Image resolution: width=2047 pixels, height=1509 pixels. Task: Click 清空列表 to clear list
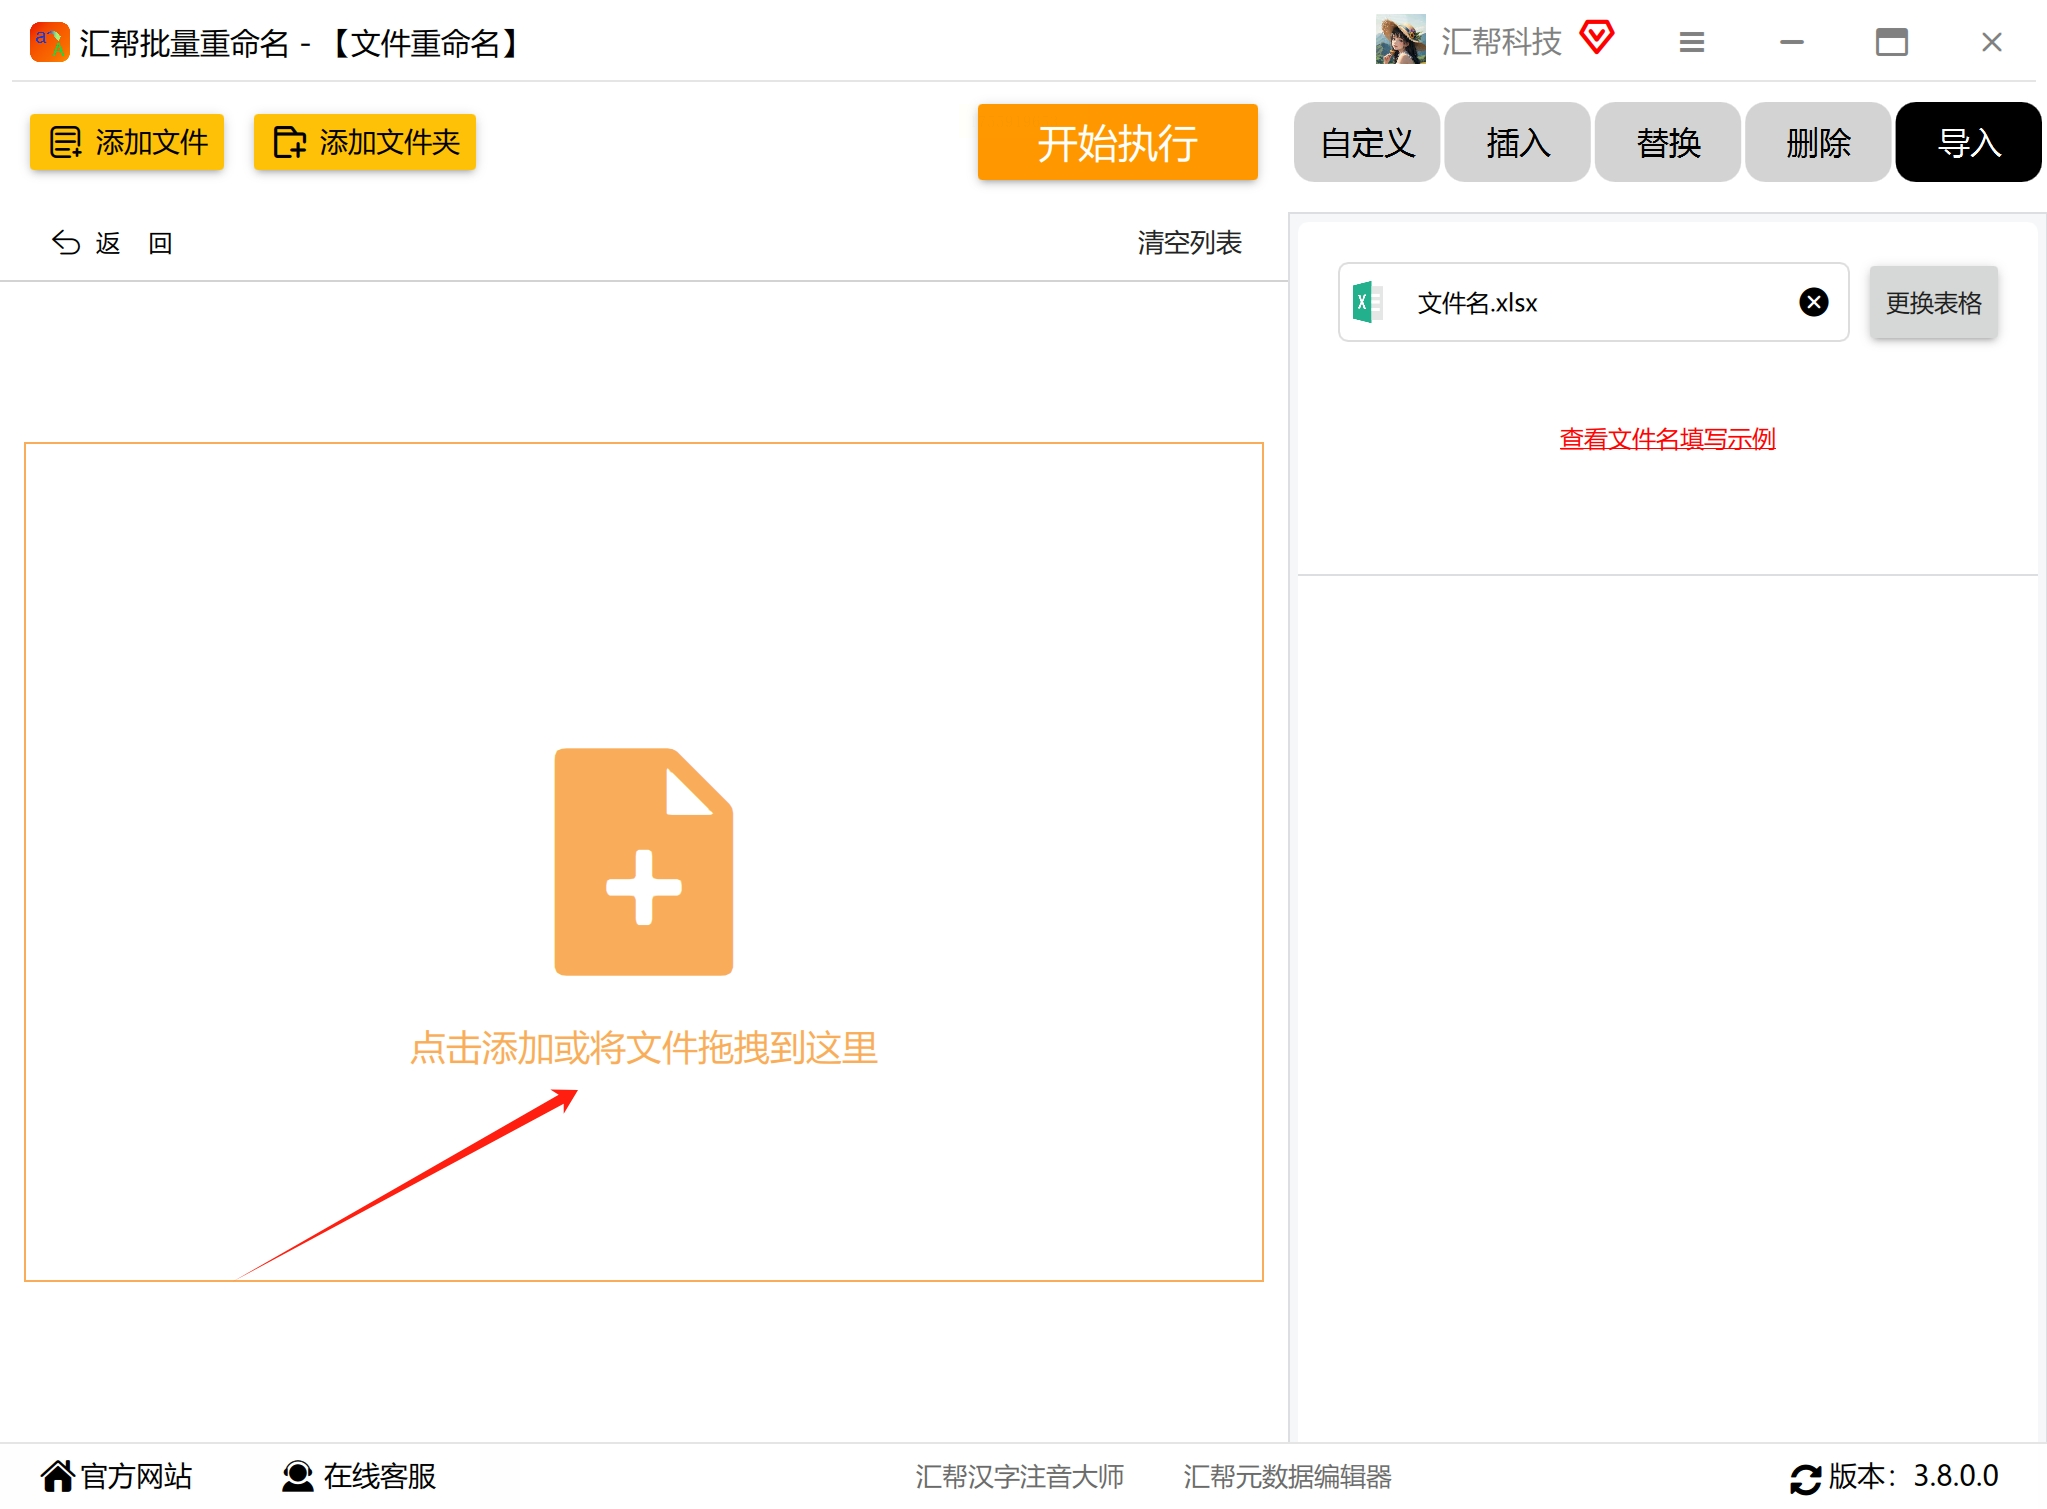click(1189, 243)
